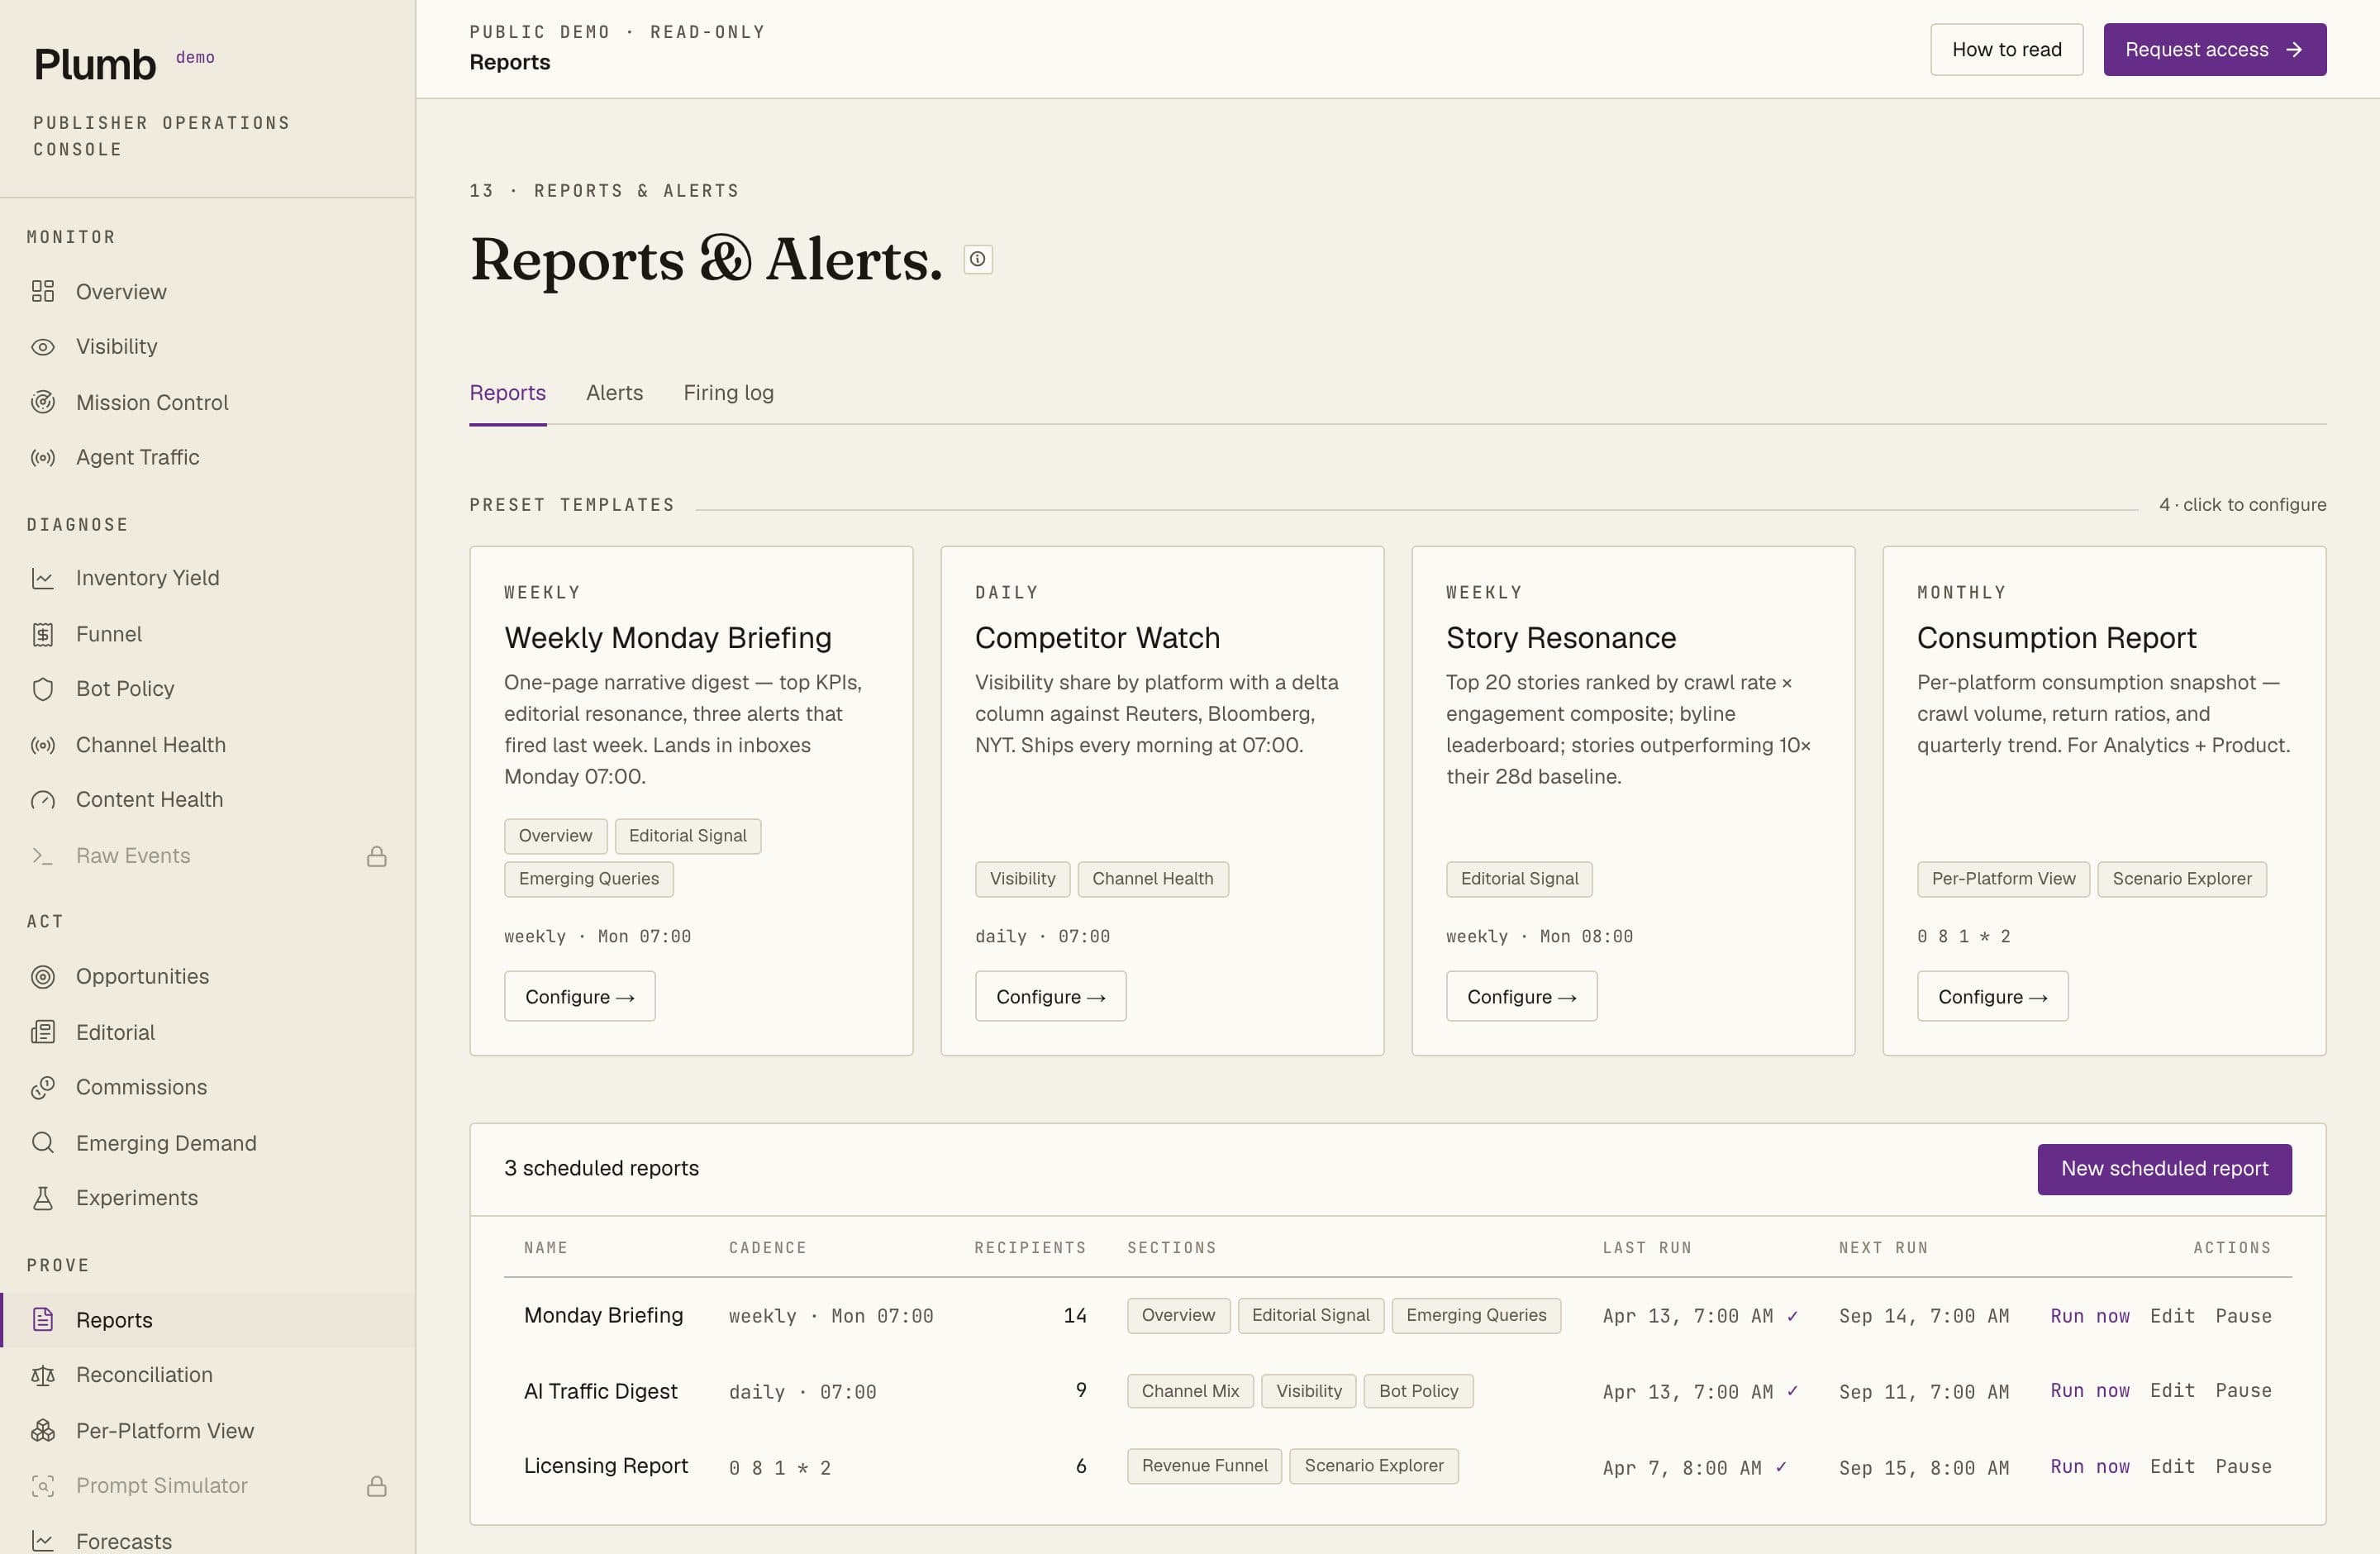
Task: Click the Forecasts line-chart icon
Action: click(x=42, y=1541)
